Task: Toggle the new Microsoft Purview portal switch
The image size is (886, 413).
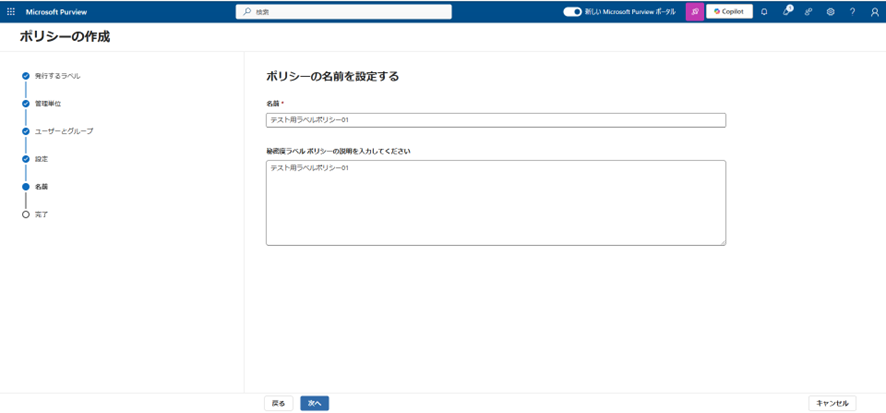Action: coord(572,12)
